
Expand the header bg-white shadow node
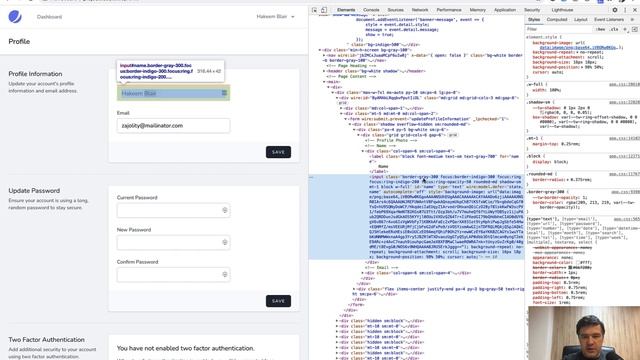pos(324,71)
